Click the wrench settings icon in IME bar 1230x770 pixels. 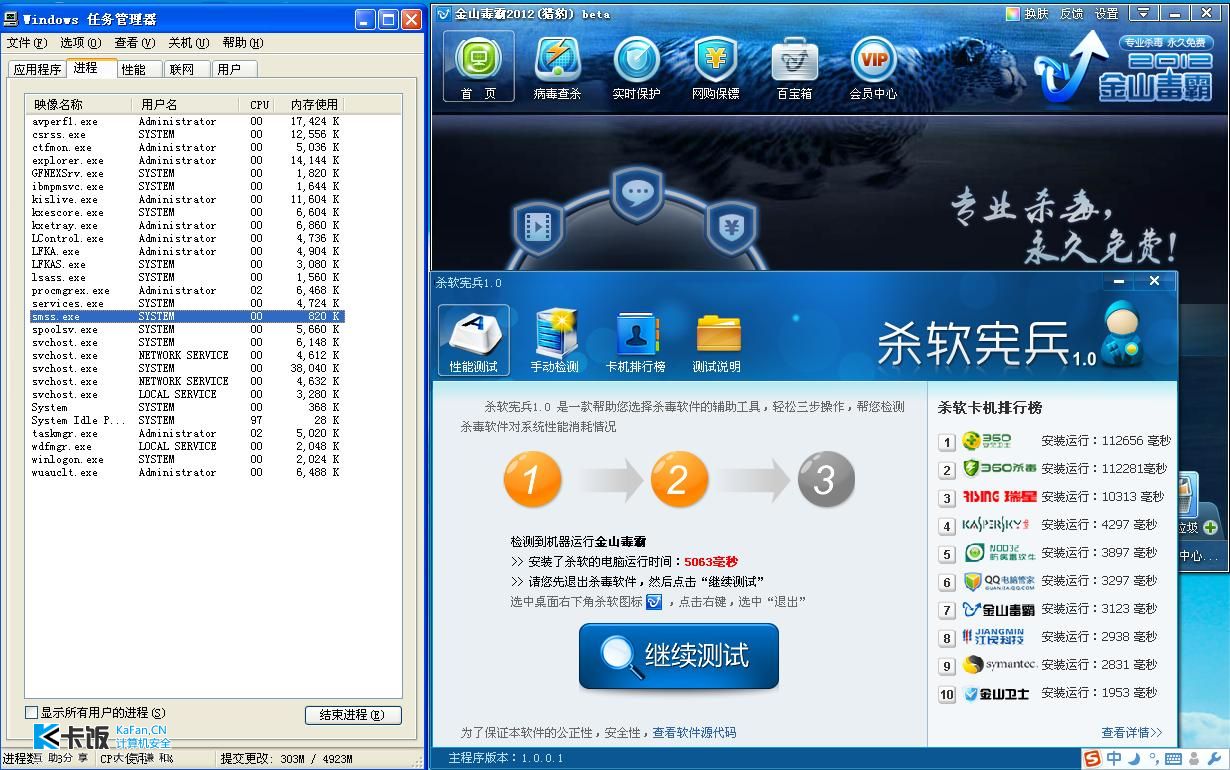coord(1214,759)
